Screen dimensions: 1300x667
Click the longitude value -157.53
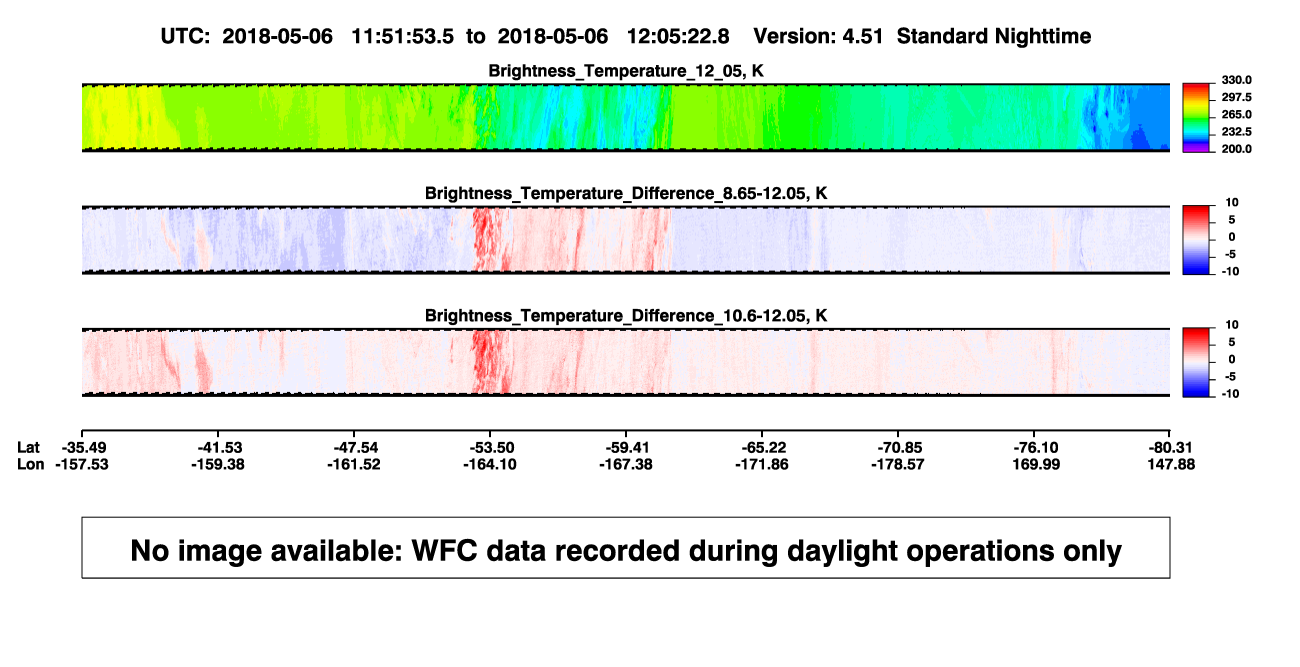[x=81, y=464]
